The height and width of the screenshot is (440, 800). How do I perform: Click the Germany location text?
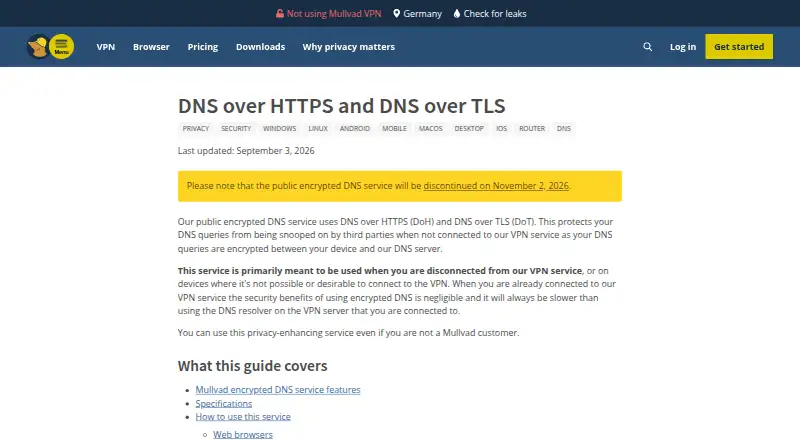(422, 14)
